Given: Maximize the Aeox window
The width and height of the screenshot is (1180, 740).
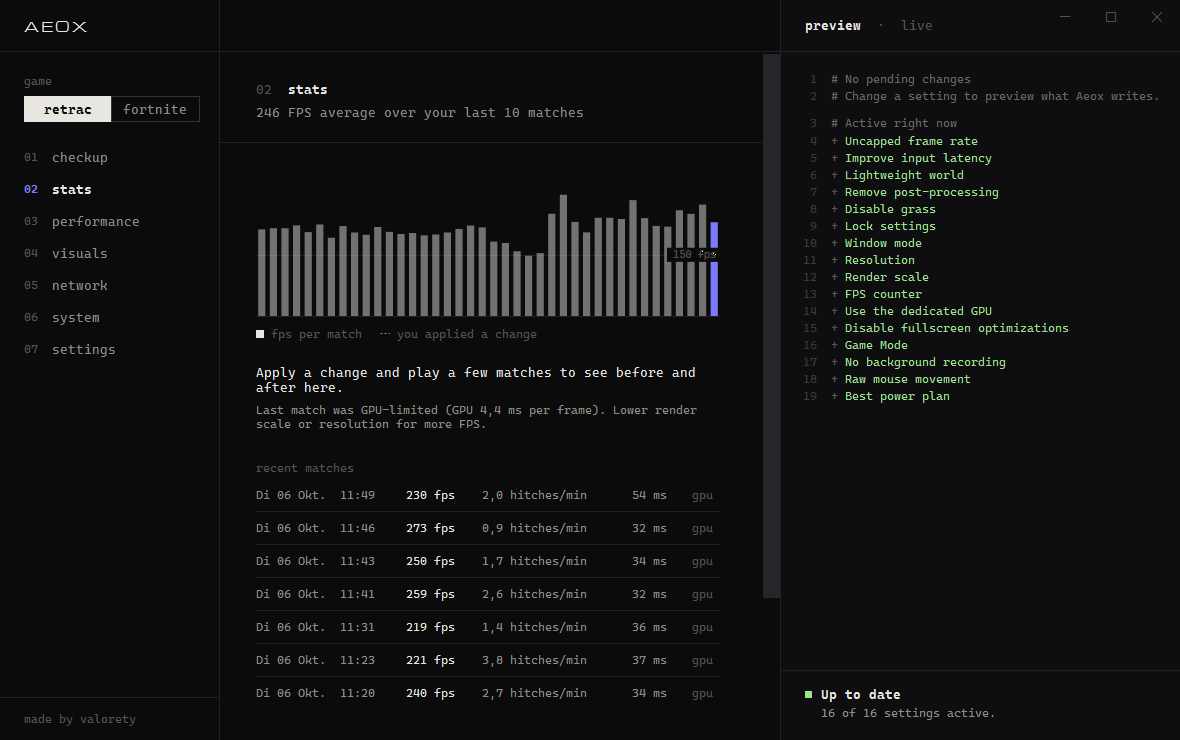Looking at the screenshot, I should point(1111,17).
